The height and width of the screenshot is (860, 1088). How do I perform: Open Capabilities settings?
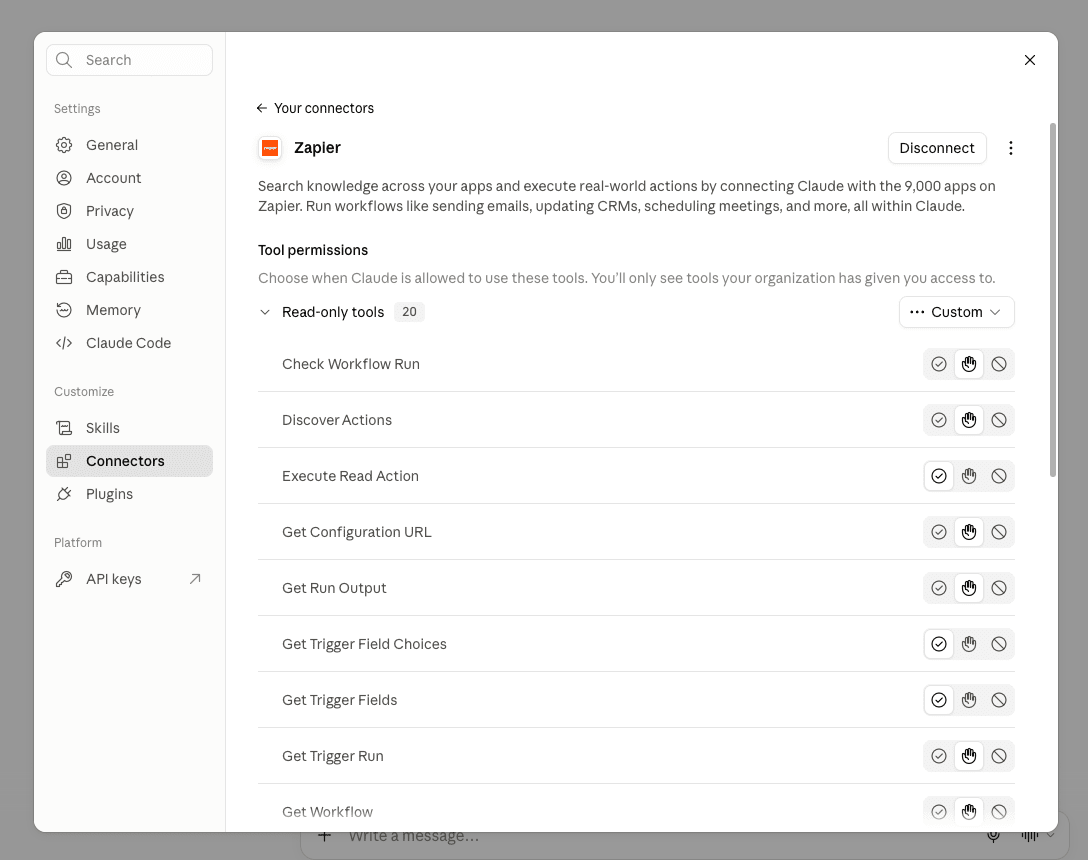pyautogui.click(x=129, y=277)
